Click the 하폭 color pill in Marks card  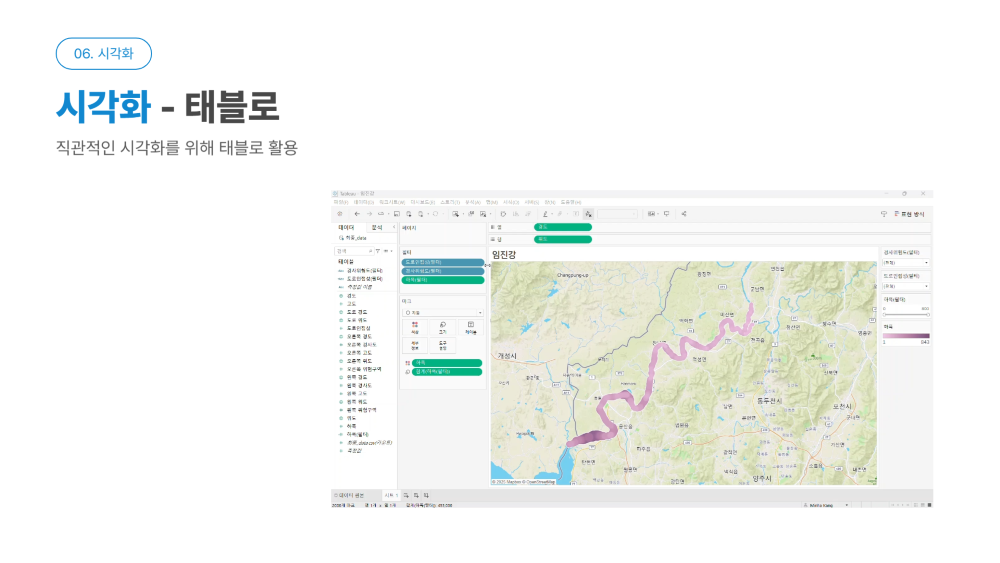(447, 363)
